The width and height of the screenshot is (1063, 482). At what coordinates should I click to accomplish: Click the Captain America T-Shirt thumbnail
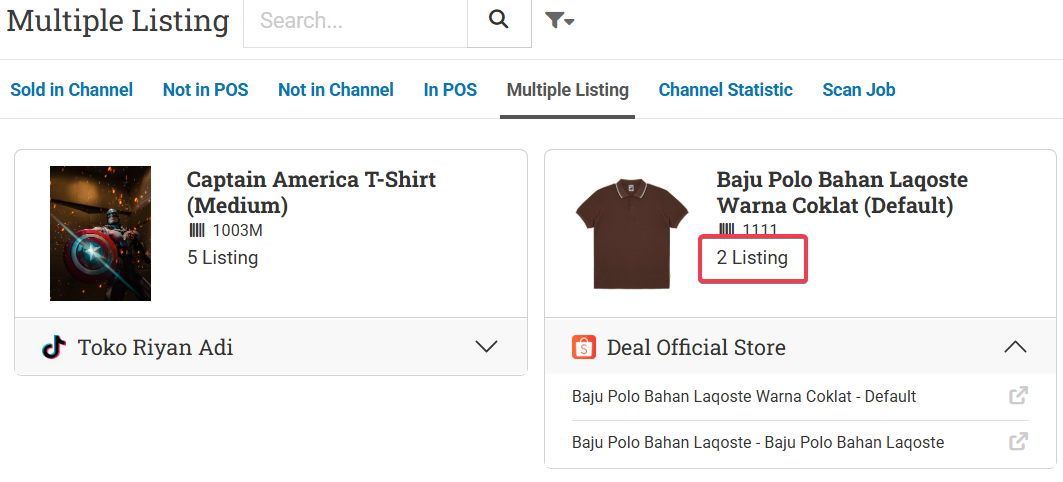pos(100,233)
